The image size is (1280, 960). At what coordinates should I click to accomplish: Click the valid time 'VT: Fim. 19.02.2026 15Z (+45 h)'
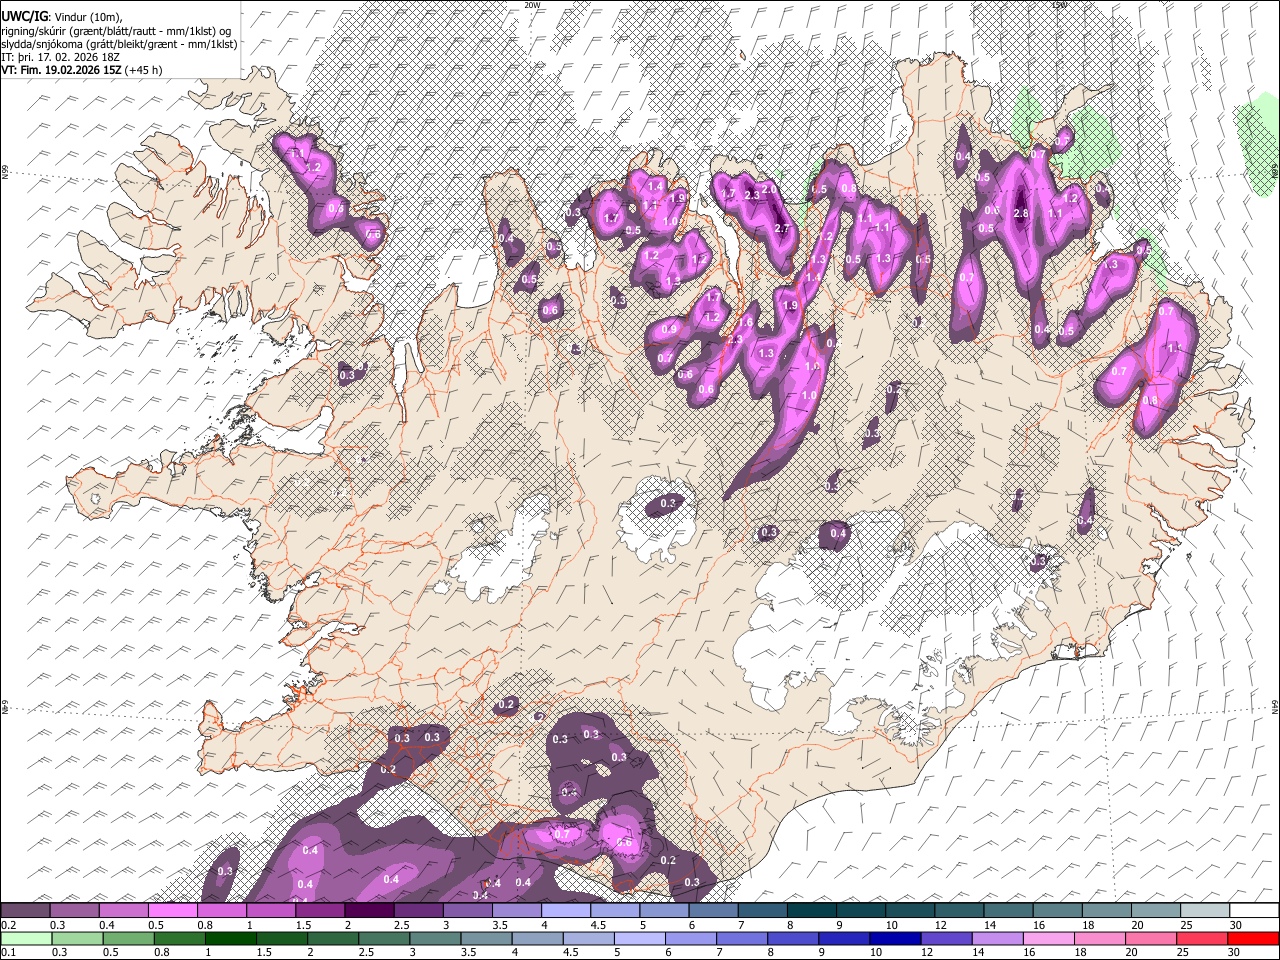tap(82, 70)
